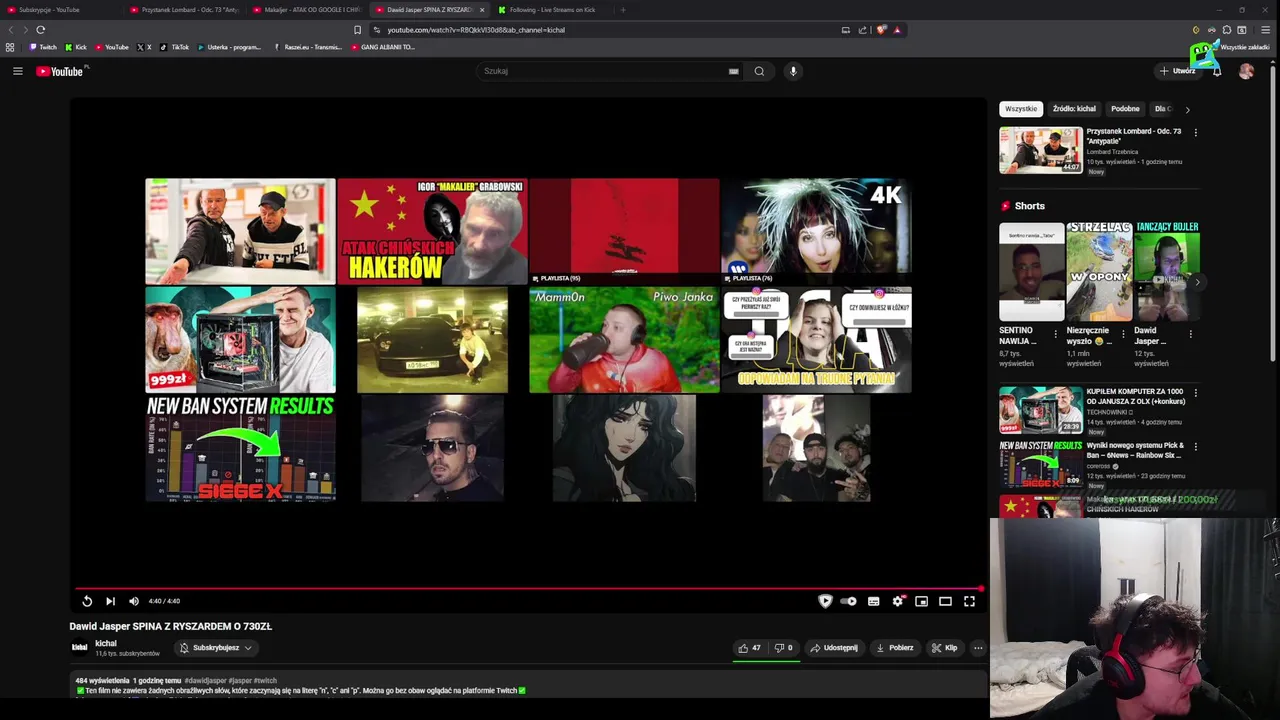Open the kichal channel avatar
Image resolution: width=1280 pixels, height=720 pixels.
(x=79, y=648)
